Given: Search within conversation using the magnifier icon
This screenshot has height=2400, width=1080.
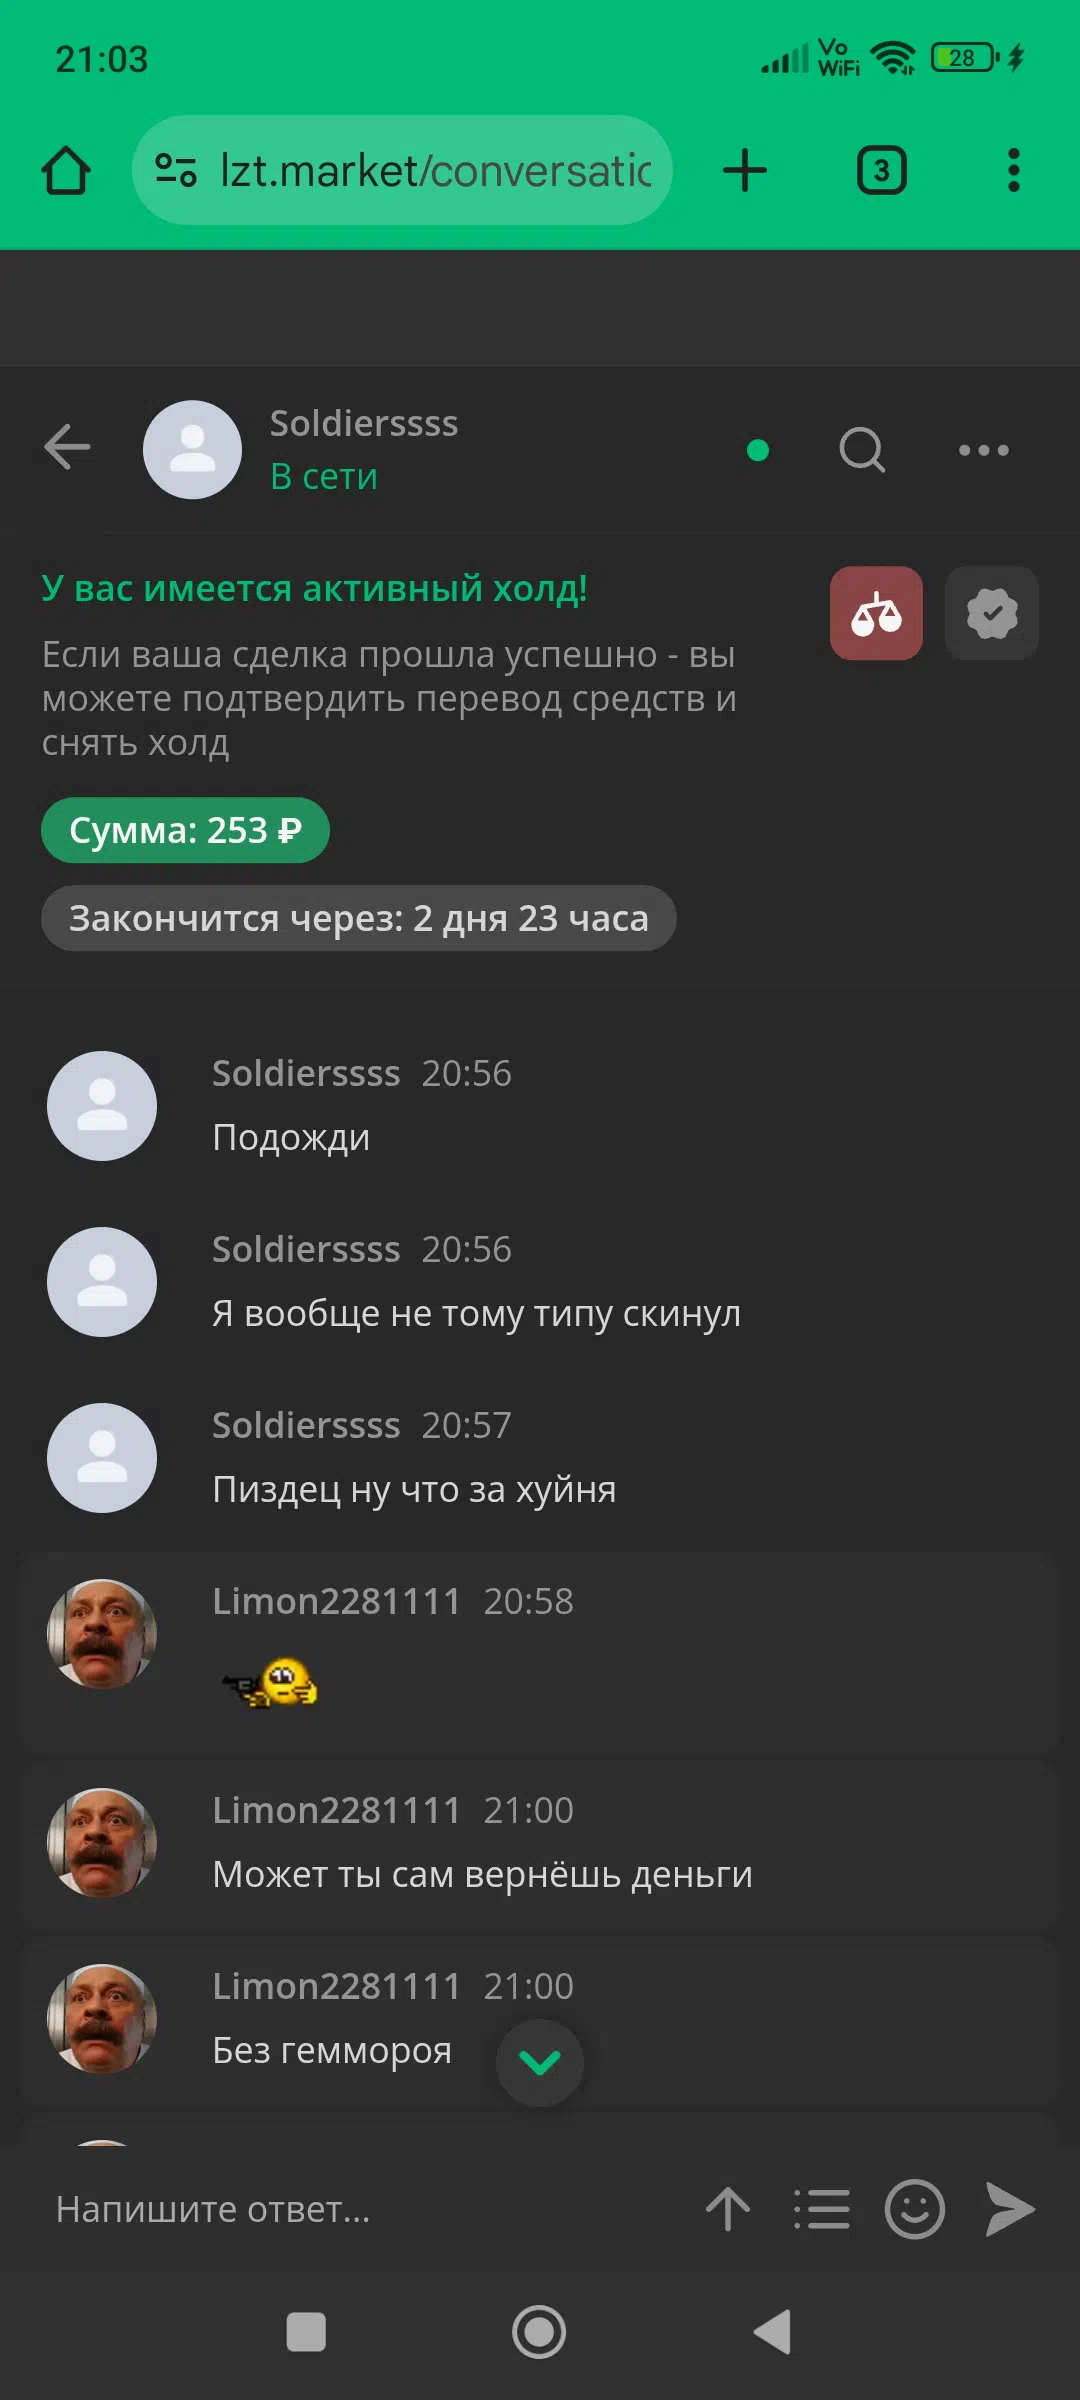Looking at the screenshot, I should tap(862, 449).
